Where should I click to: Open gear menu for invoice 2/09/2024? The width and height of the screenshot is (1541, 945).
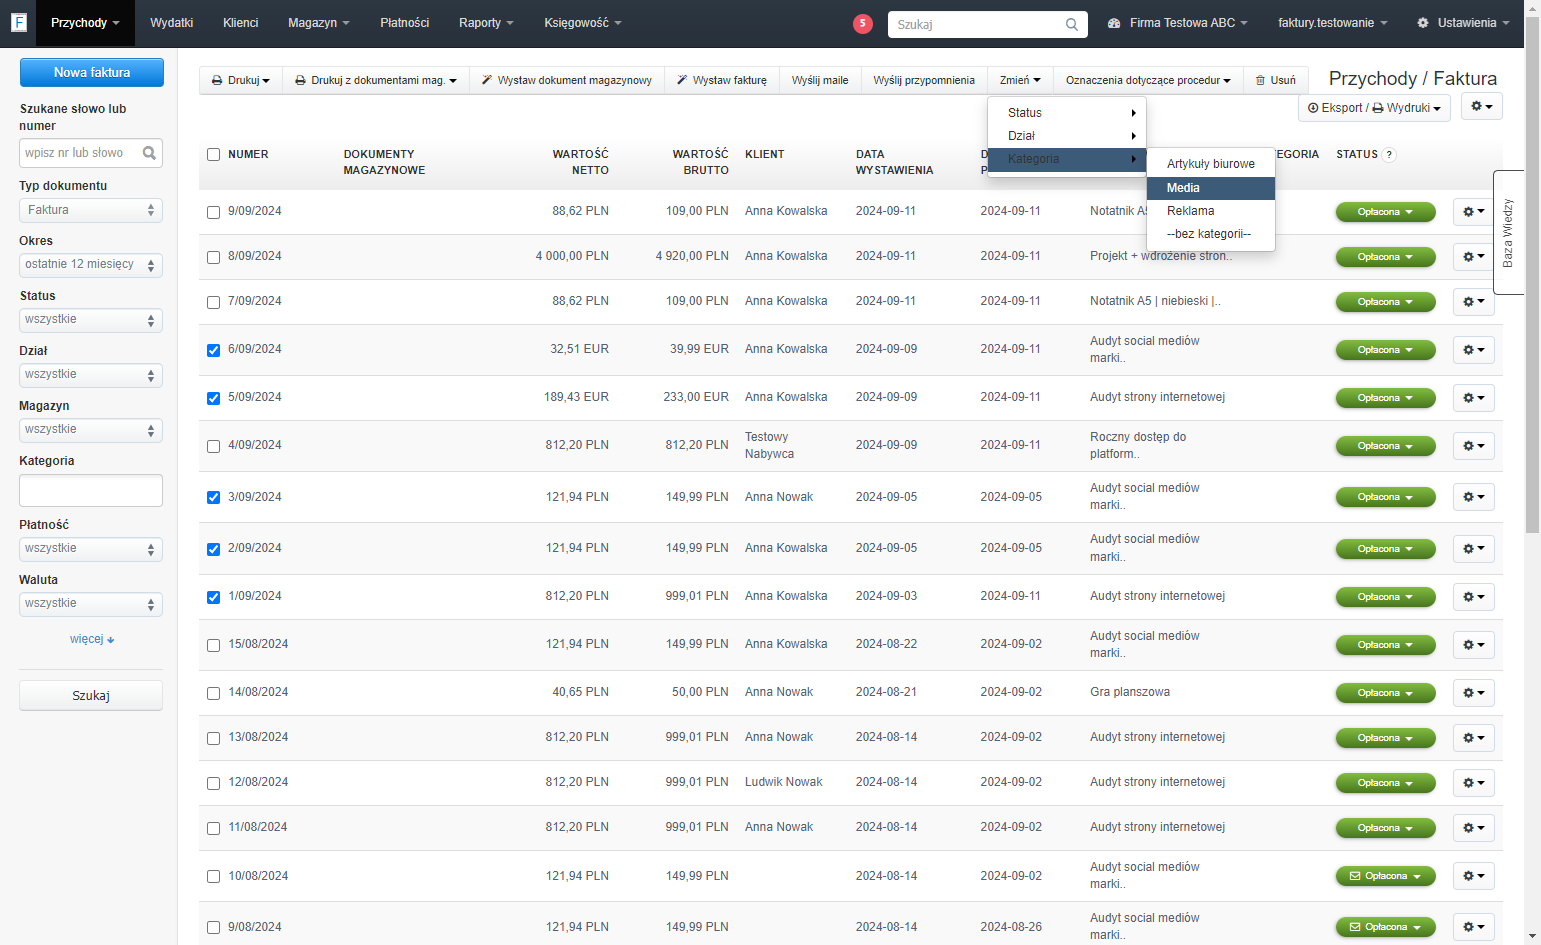click(x=1474, y=549)
